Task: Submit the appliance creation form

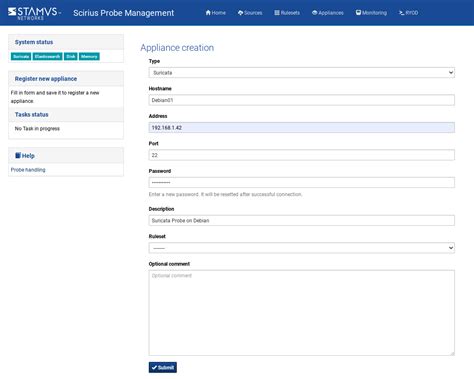Action: point(163,367)
